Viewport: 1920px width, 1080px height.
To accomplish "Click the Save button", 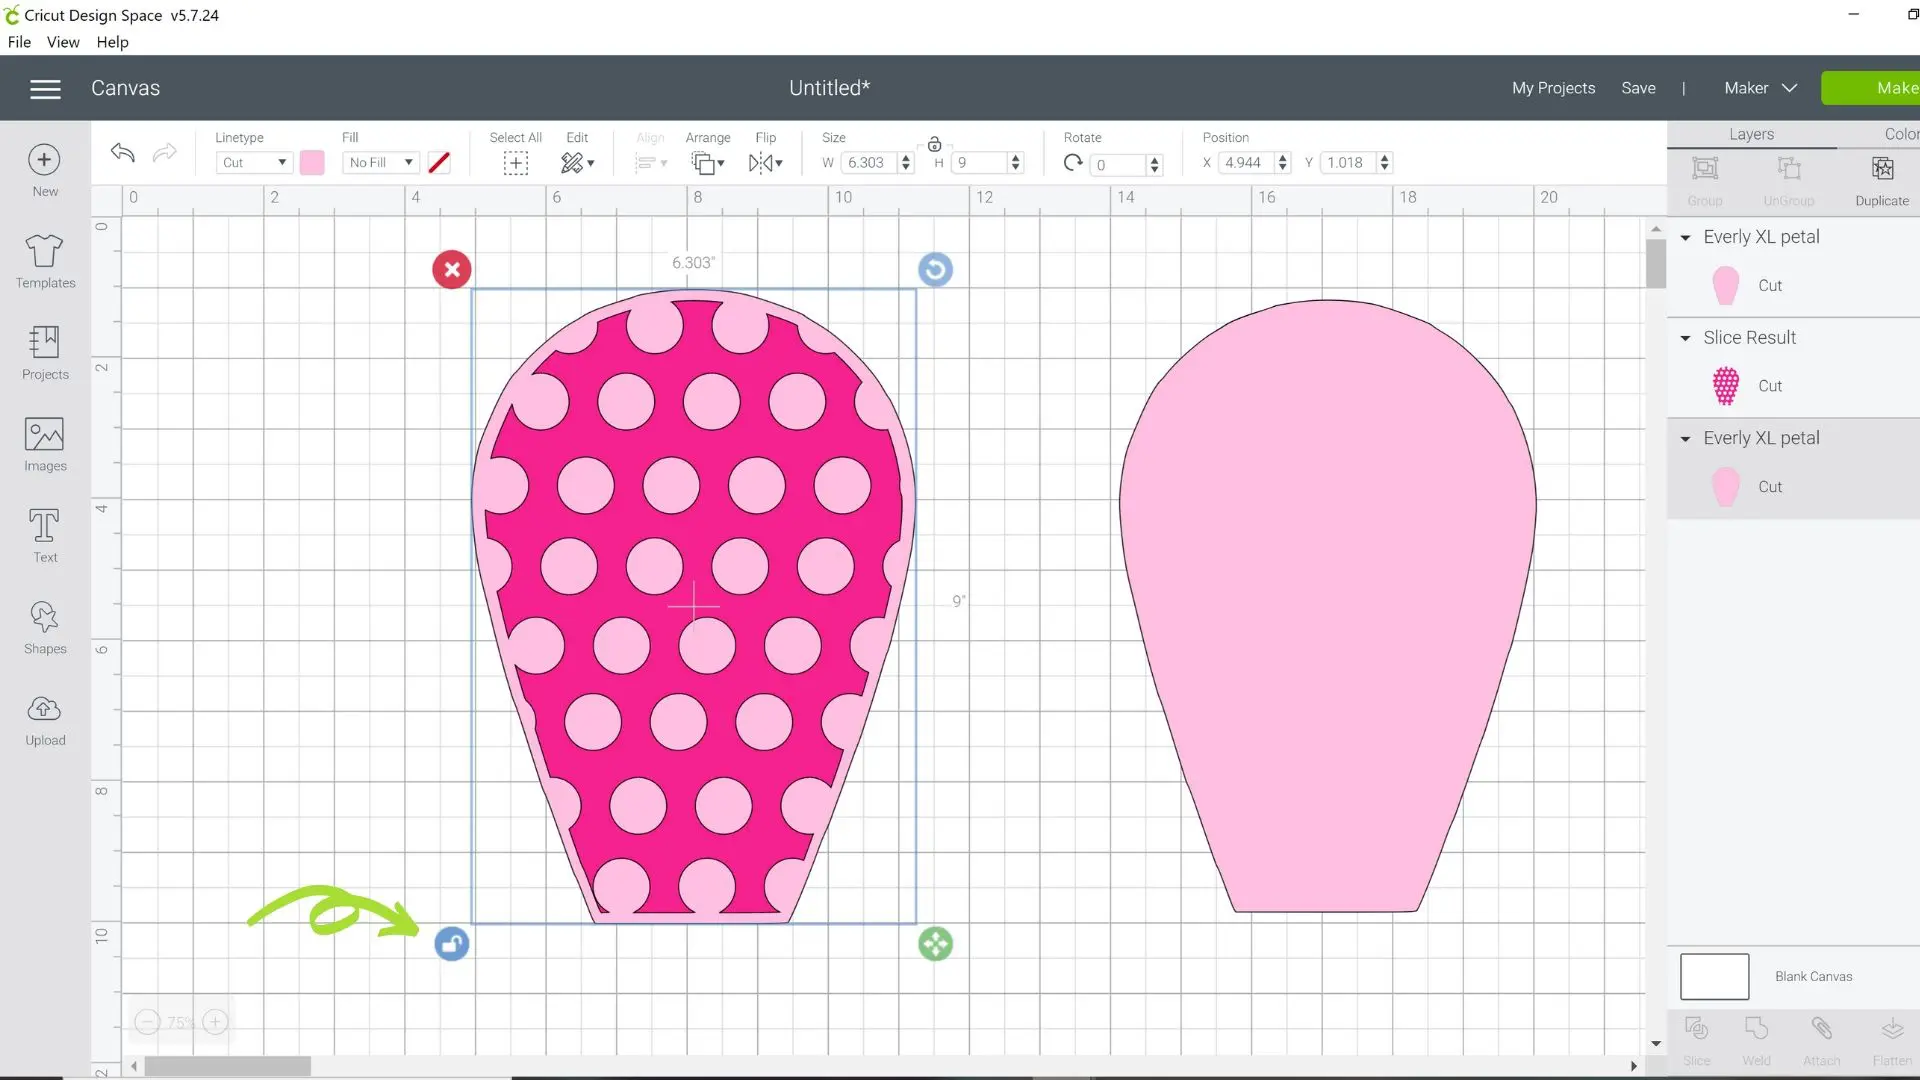I will point(1638,88).
